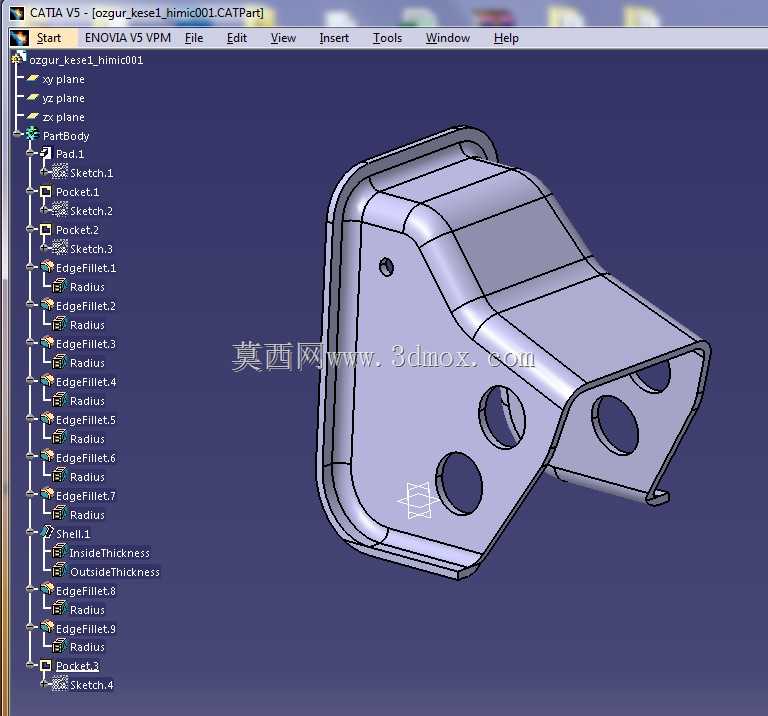Image resolution: width=768 pixels, height=716 pixels.
Task: Click the yz plane icon
Action: [x=33, y=97]
